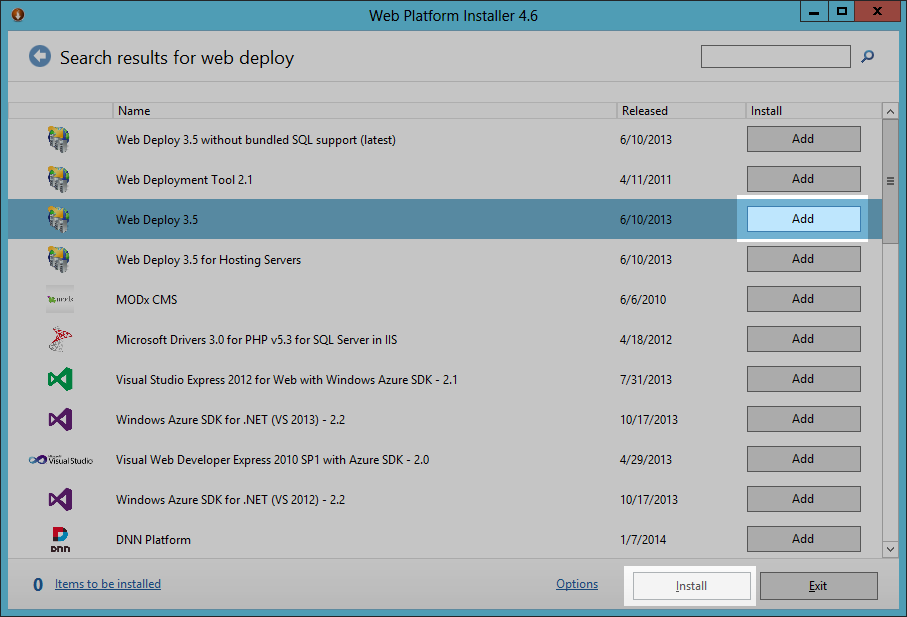
Task: Click the 6/6/2010 release date
Action: point(643,300)
